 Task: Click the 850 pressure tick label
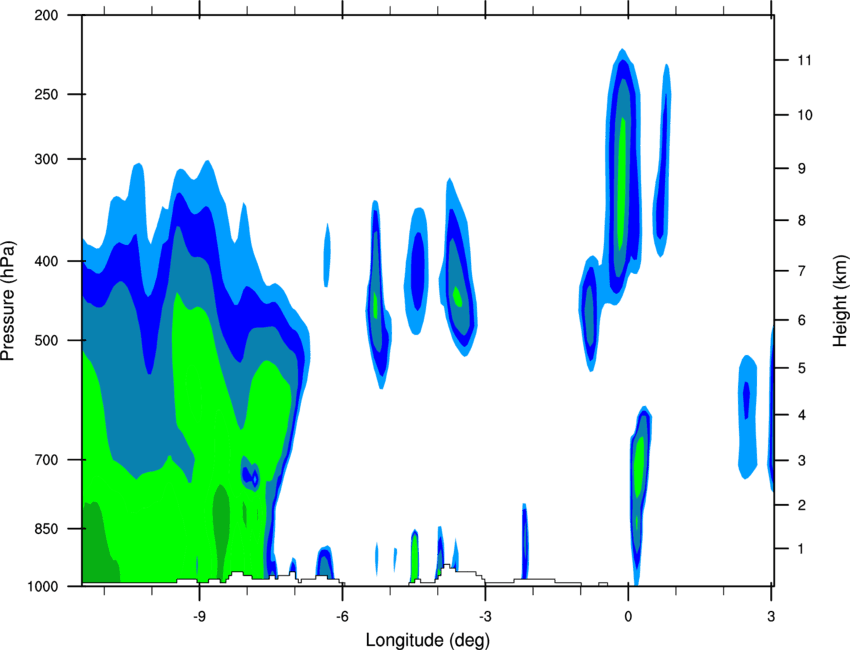[x=46, y=529]
